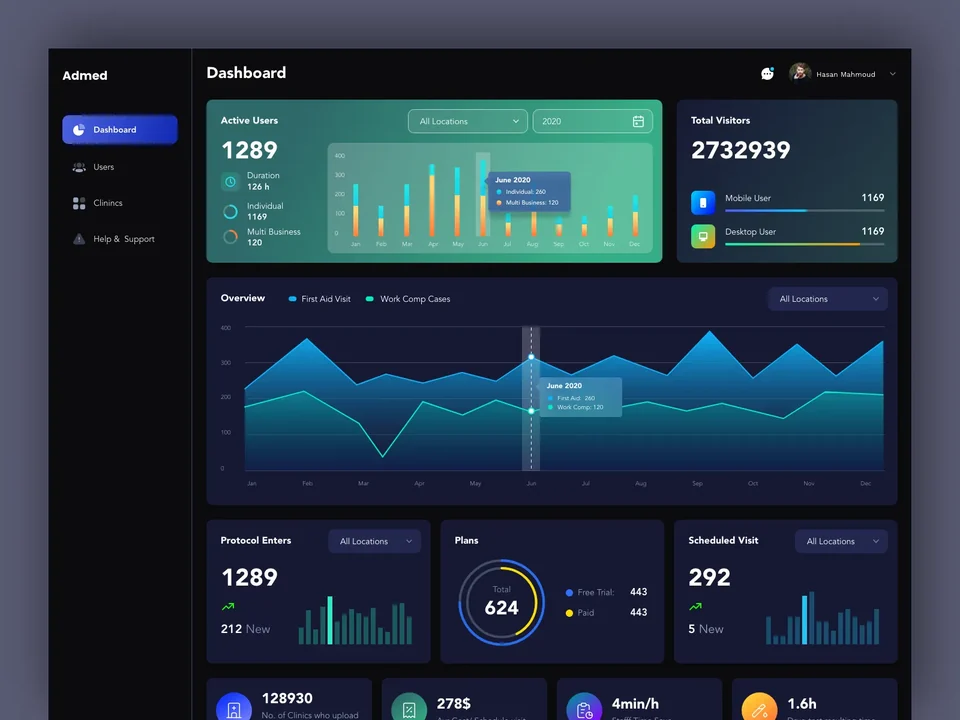Expand the user account menu chevron
960x720 pixels.
coord(893,73)
